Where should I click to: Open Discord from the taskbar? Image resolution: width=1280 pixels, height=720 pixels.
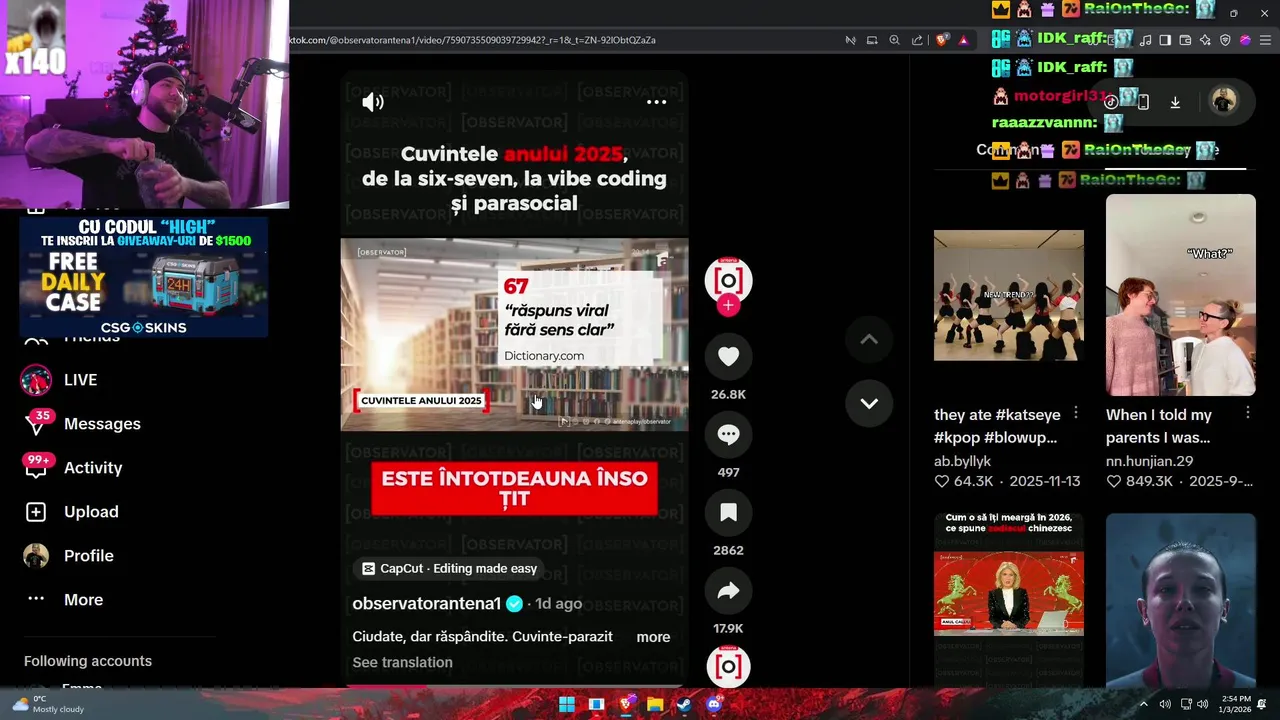(x=714, y=704)
